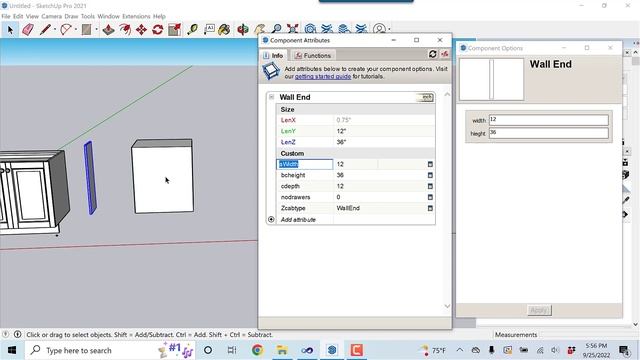Open dropdown arrow beside the Pencil tool

click(55, 30)
